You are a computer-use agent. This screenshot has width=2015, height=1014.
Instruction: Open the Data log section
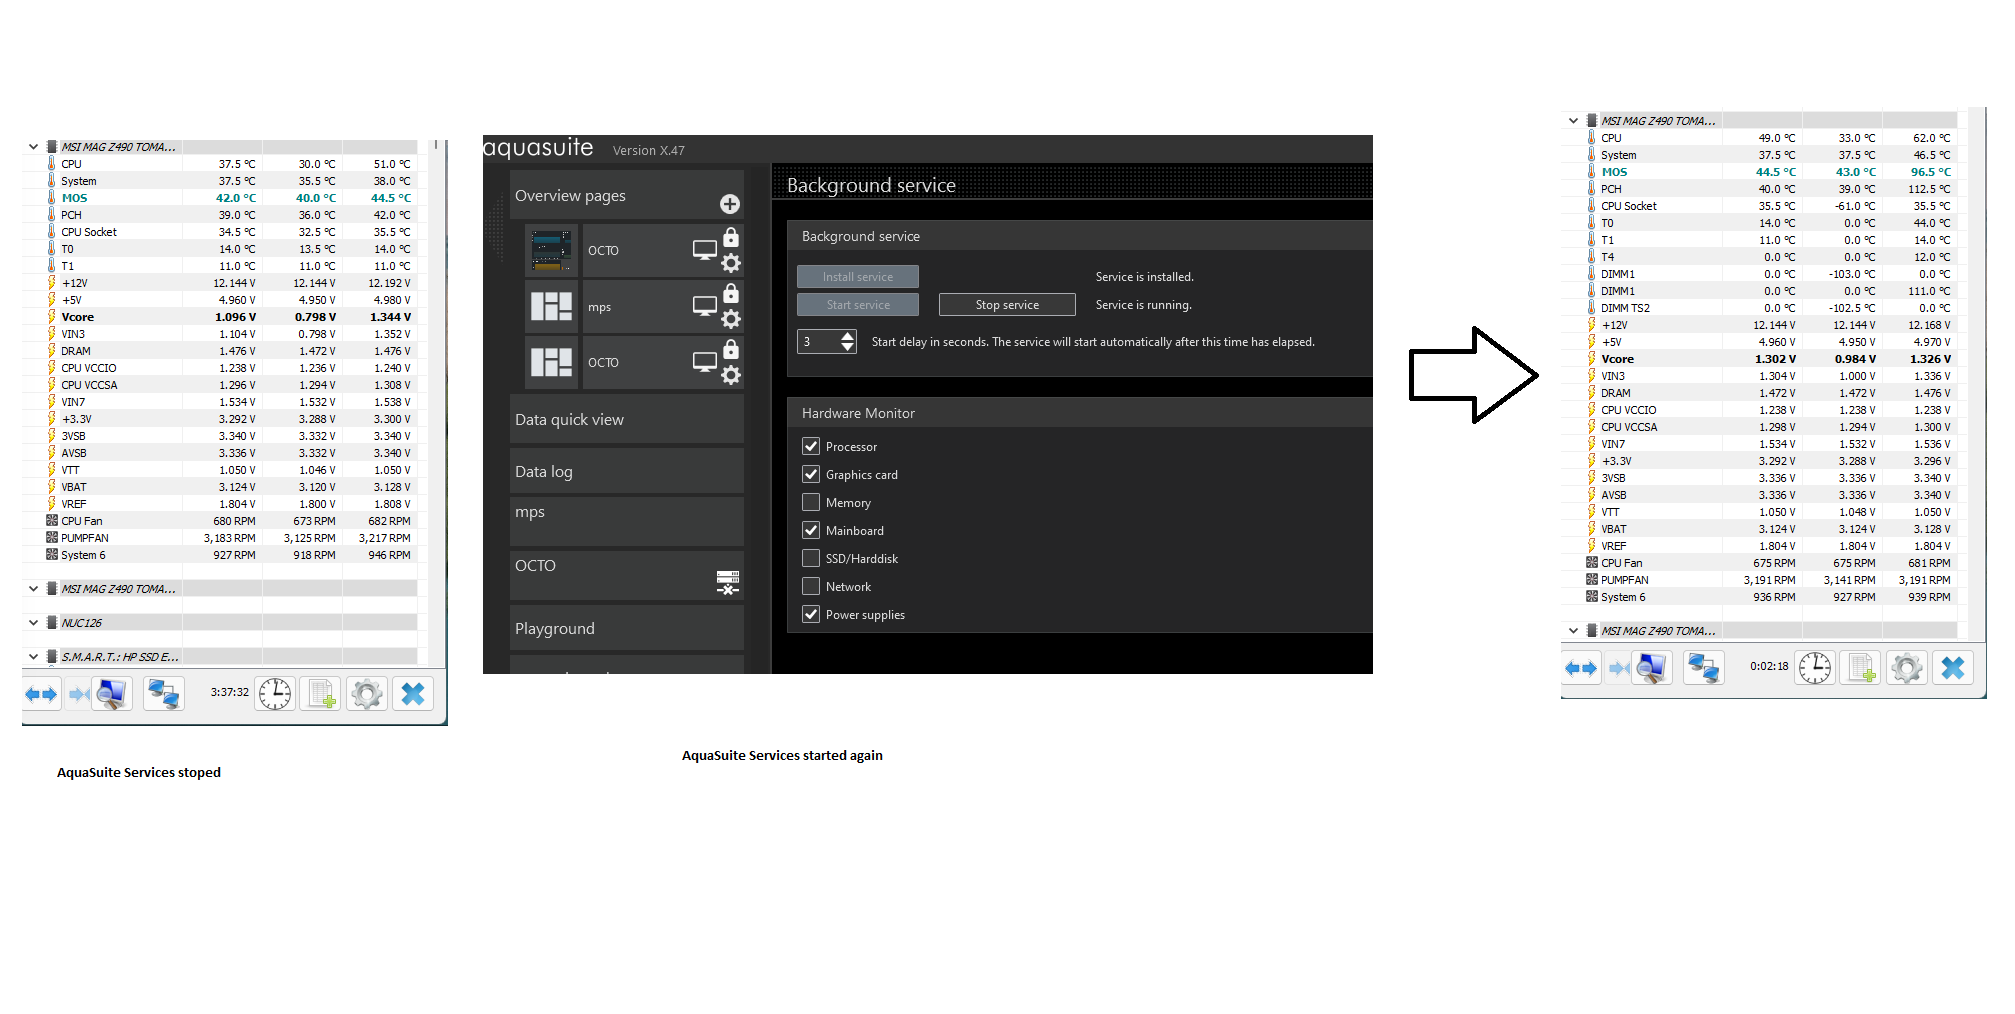(626, 471)
